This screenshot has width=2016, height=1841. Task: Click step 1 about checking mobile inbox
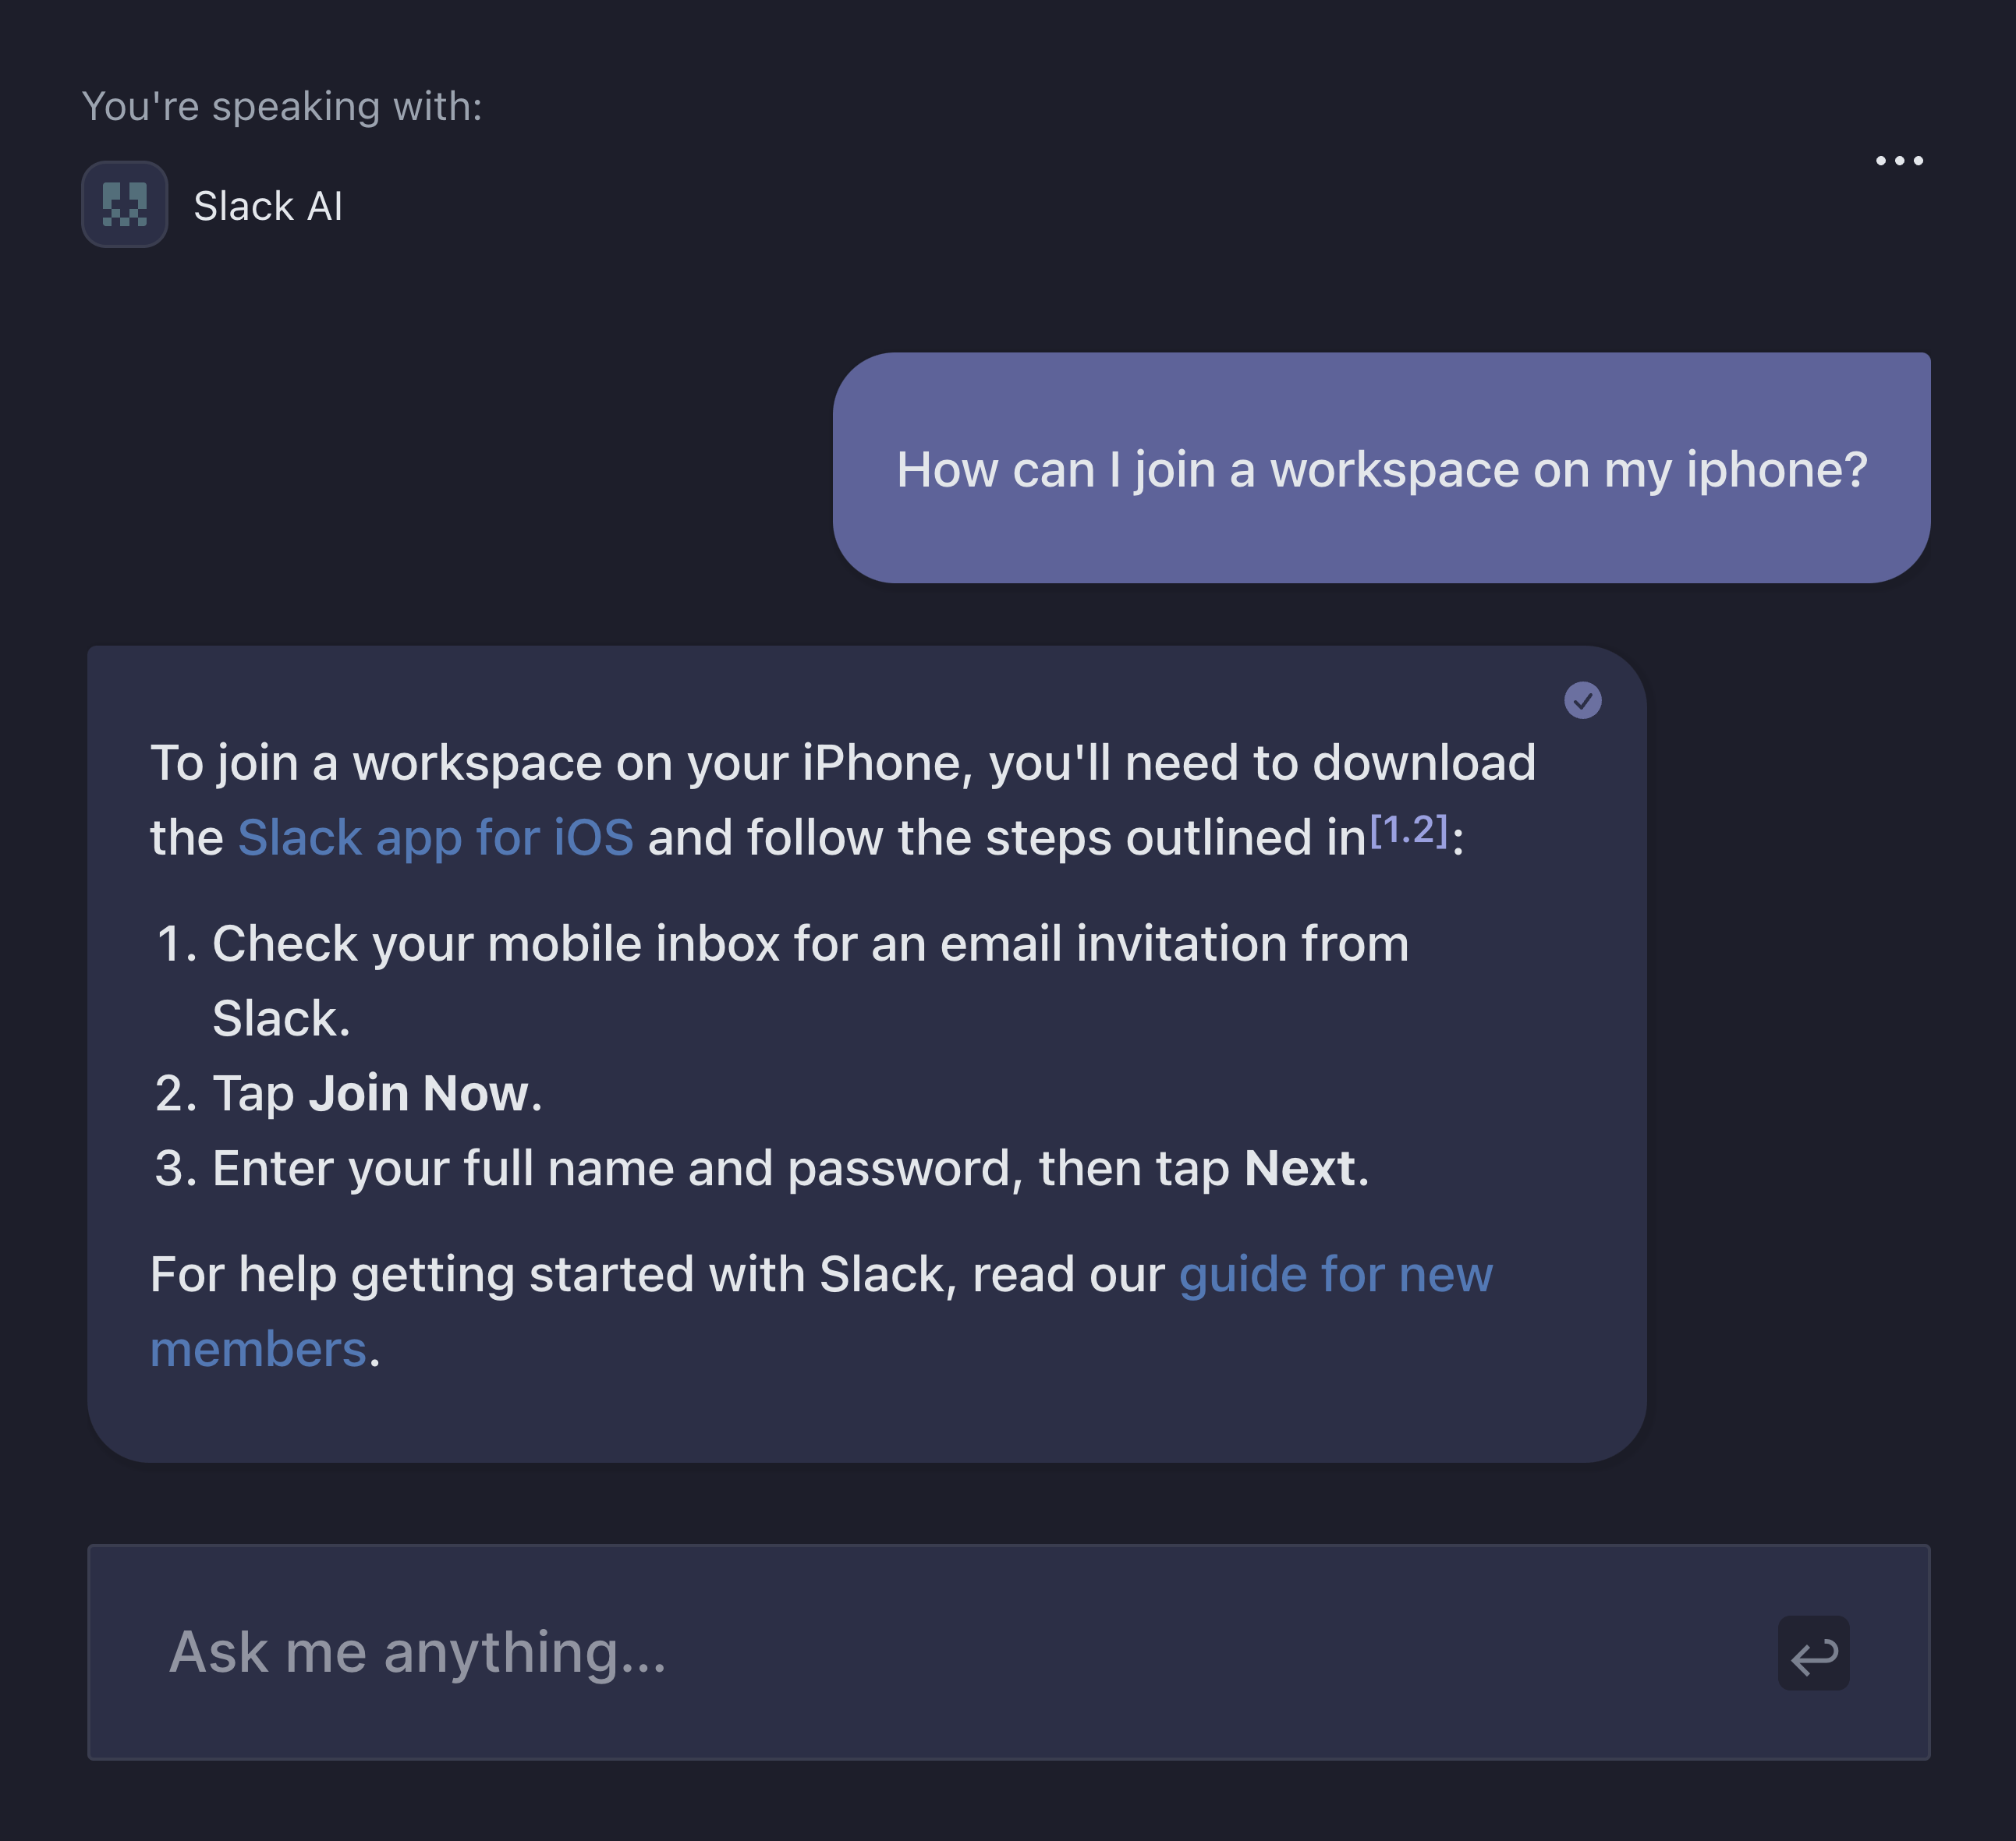pyautogui.click(x=810, y=944)
